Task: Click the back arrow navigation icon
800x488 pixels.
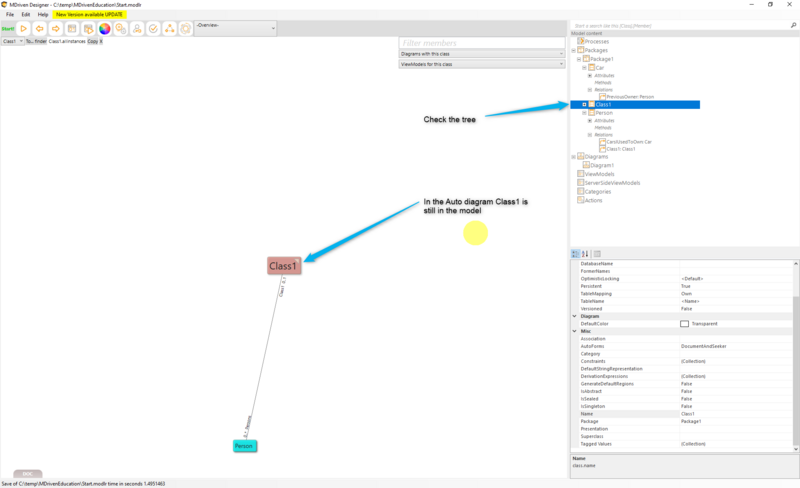Action: tap(40, 29)
